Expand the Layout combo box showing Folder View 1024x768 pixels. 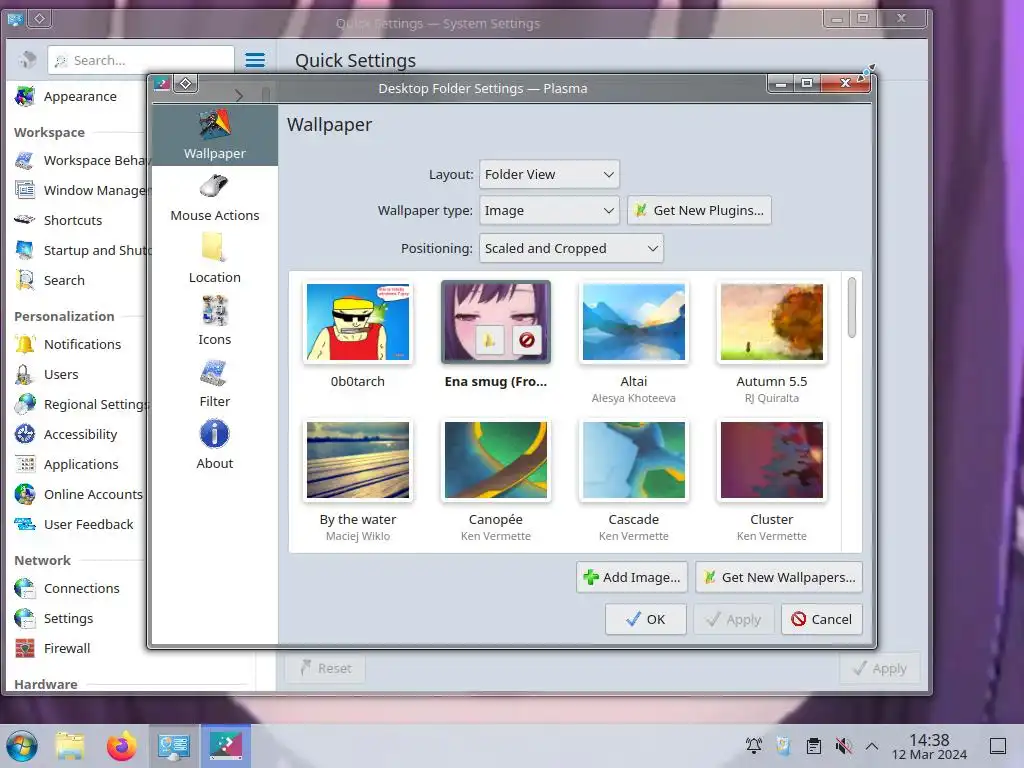(x=549, y=174)
